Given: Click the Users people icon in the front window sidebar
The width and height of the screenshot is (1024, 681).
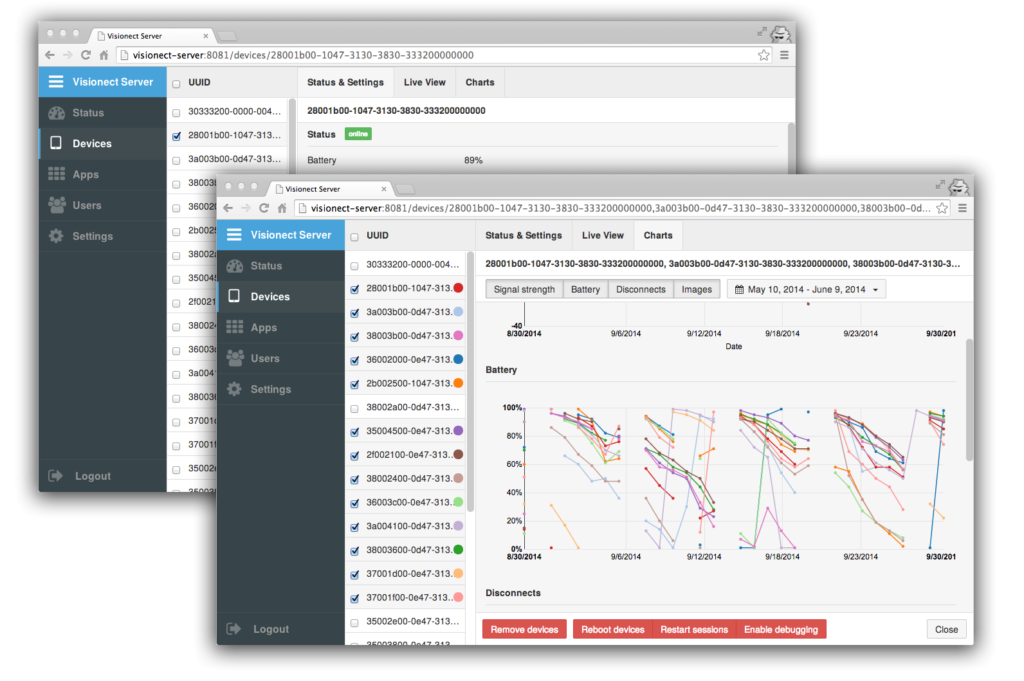Looking at the screenshot, I should pyautogui.click(x=235, y=358).
